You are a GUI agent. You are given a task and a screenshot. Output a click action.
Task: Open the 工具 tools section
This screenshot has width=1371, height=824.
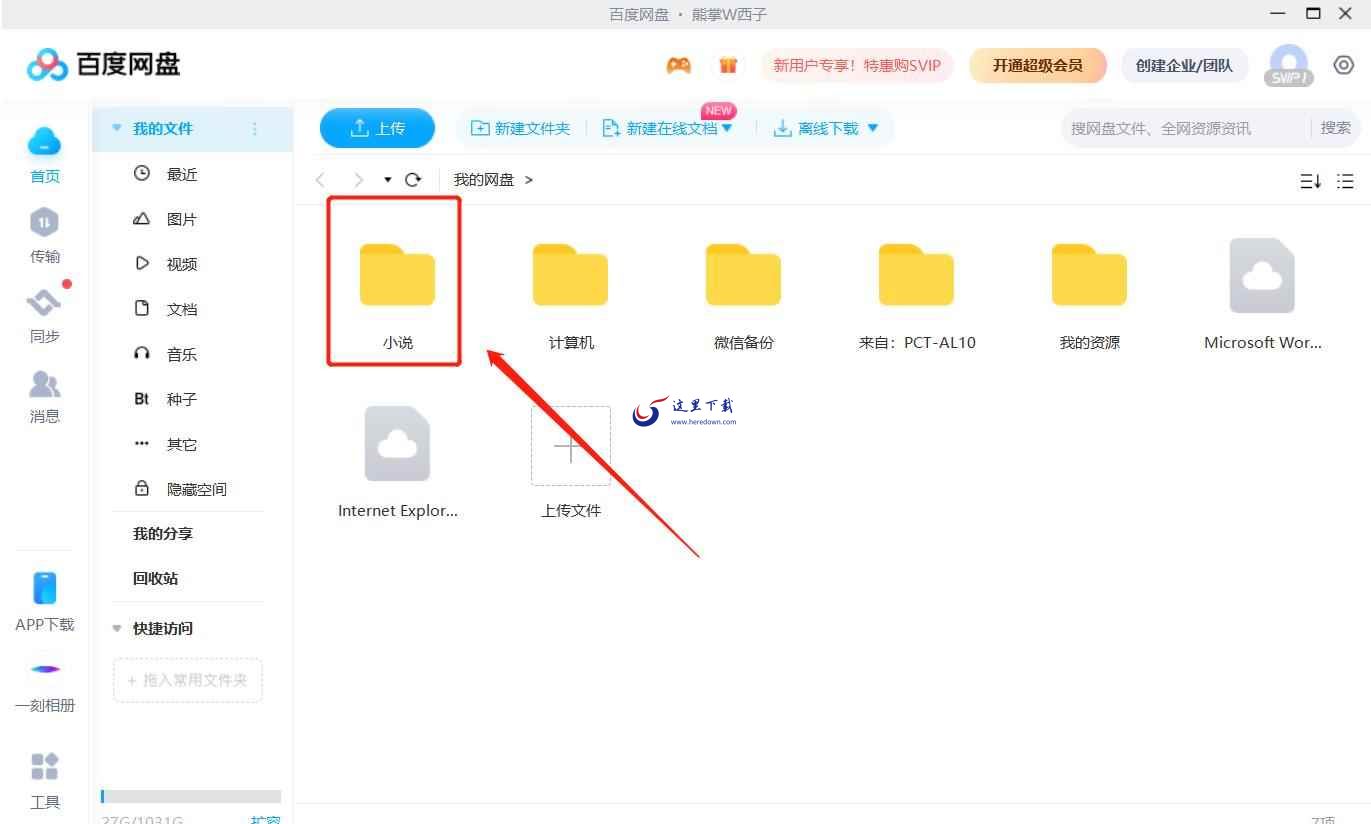45,780
